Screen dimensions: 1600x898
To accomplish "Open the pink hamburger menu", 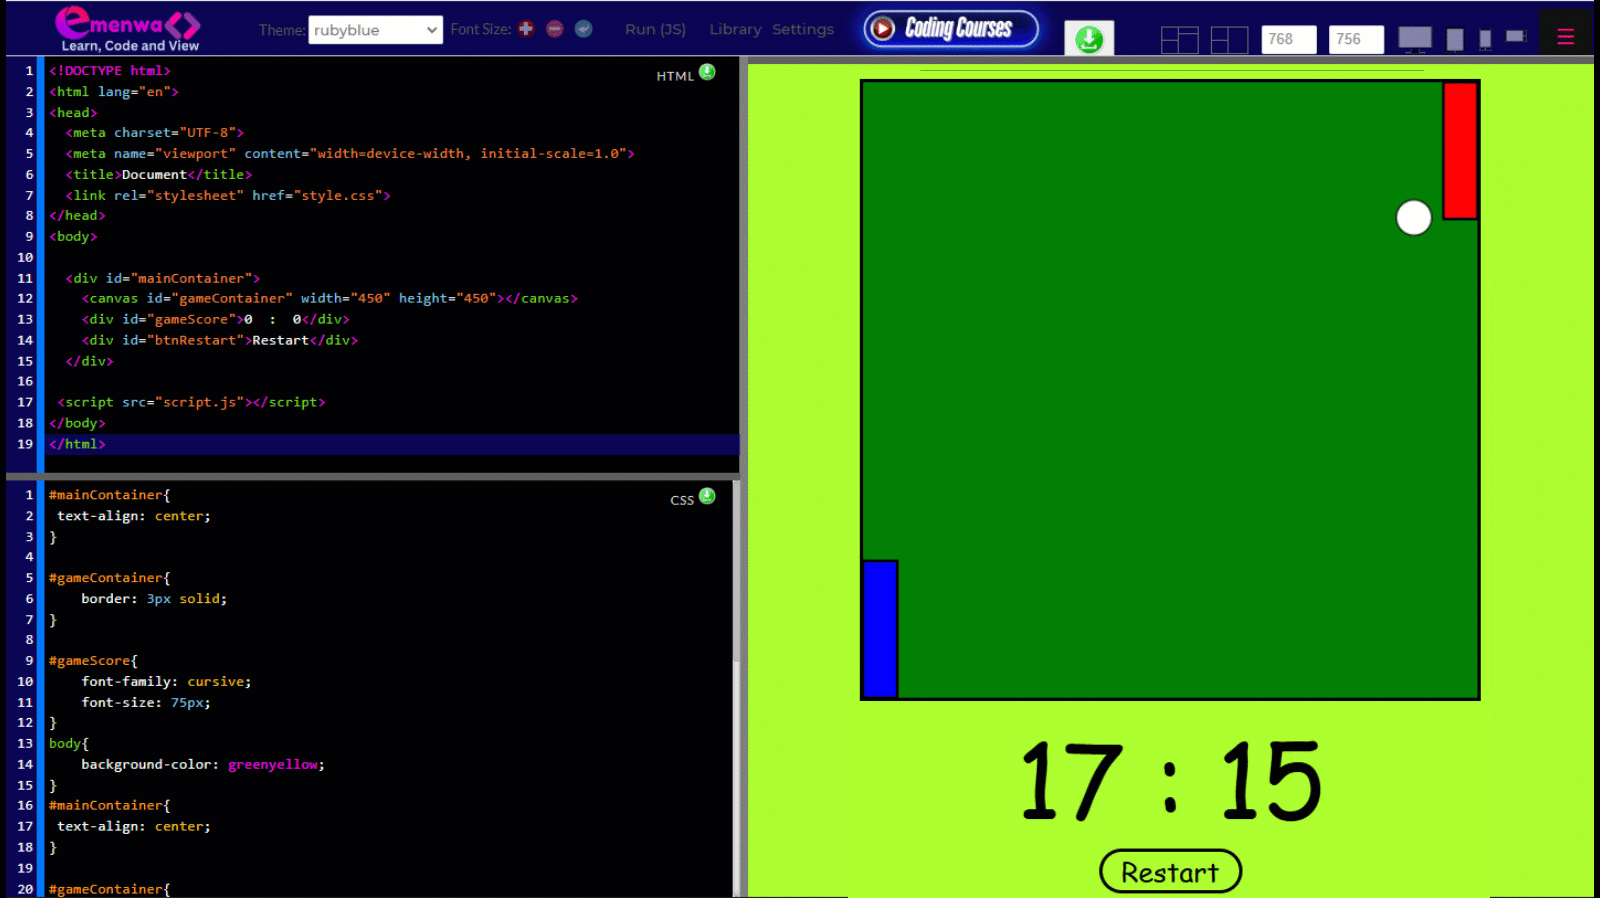I will point(1565,37).
